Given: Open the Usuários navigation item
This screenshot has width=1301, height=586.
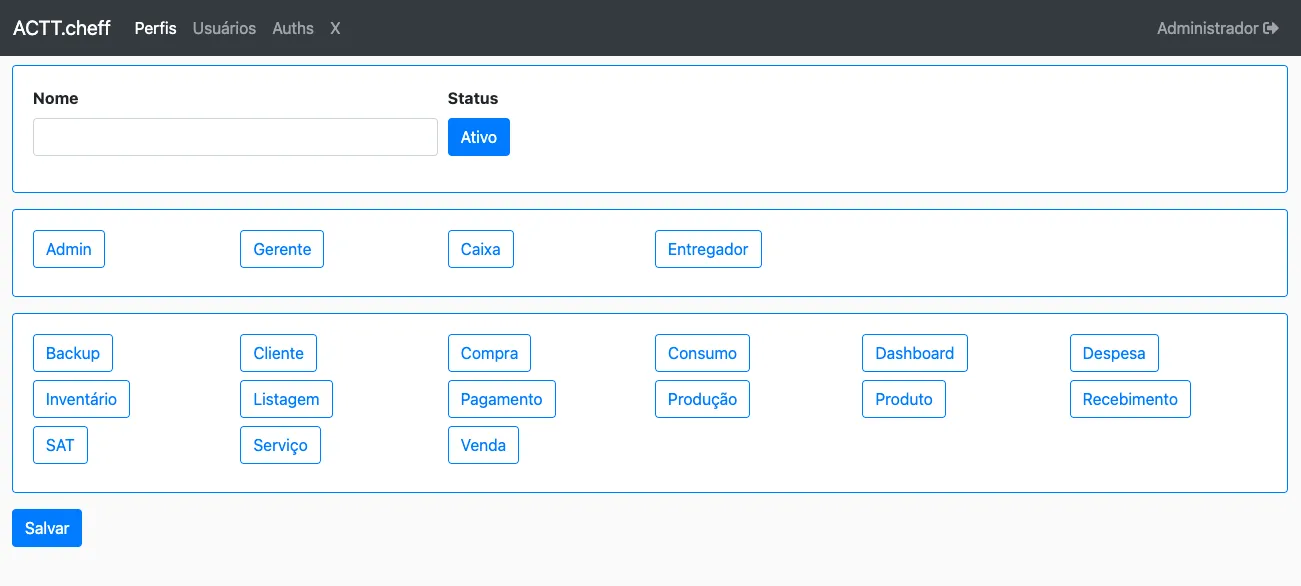Looking at the screenshot, I should [224, 28].
